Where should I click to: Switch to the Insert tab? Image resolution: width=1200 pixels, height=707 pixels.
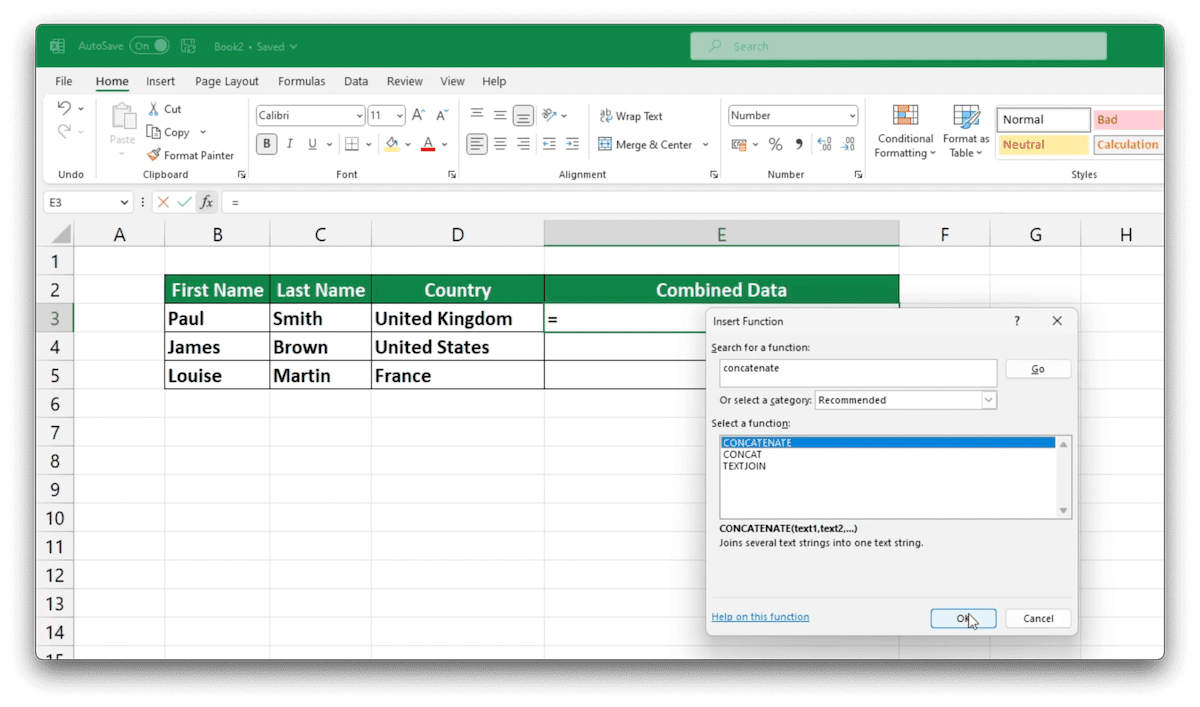(160, 81)
